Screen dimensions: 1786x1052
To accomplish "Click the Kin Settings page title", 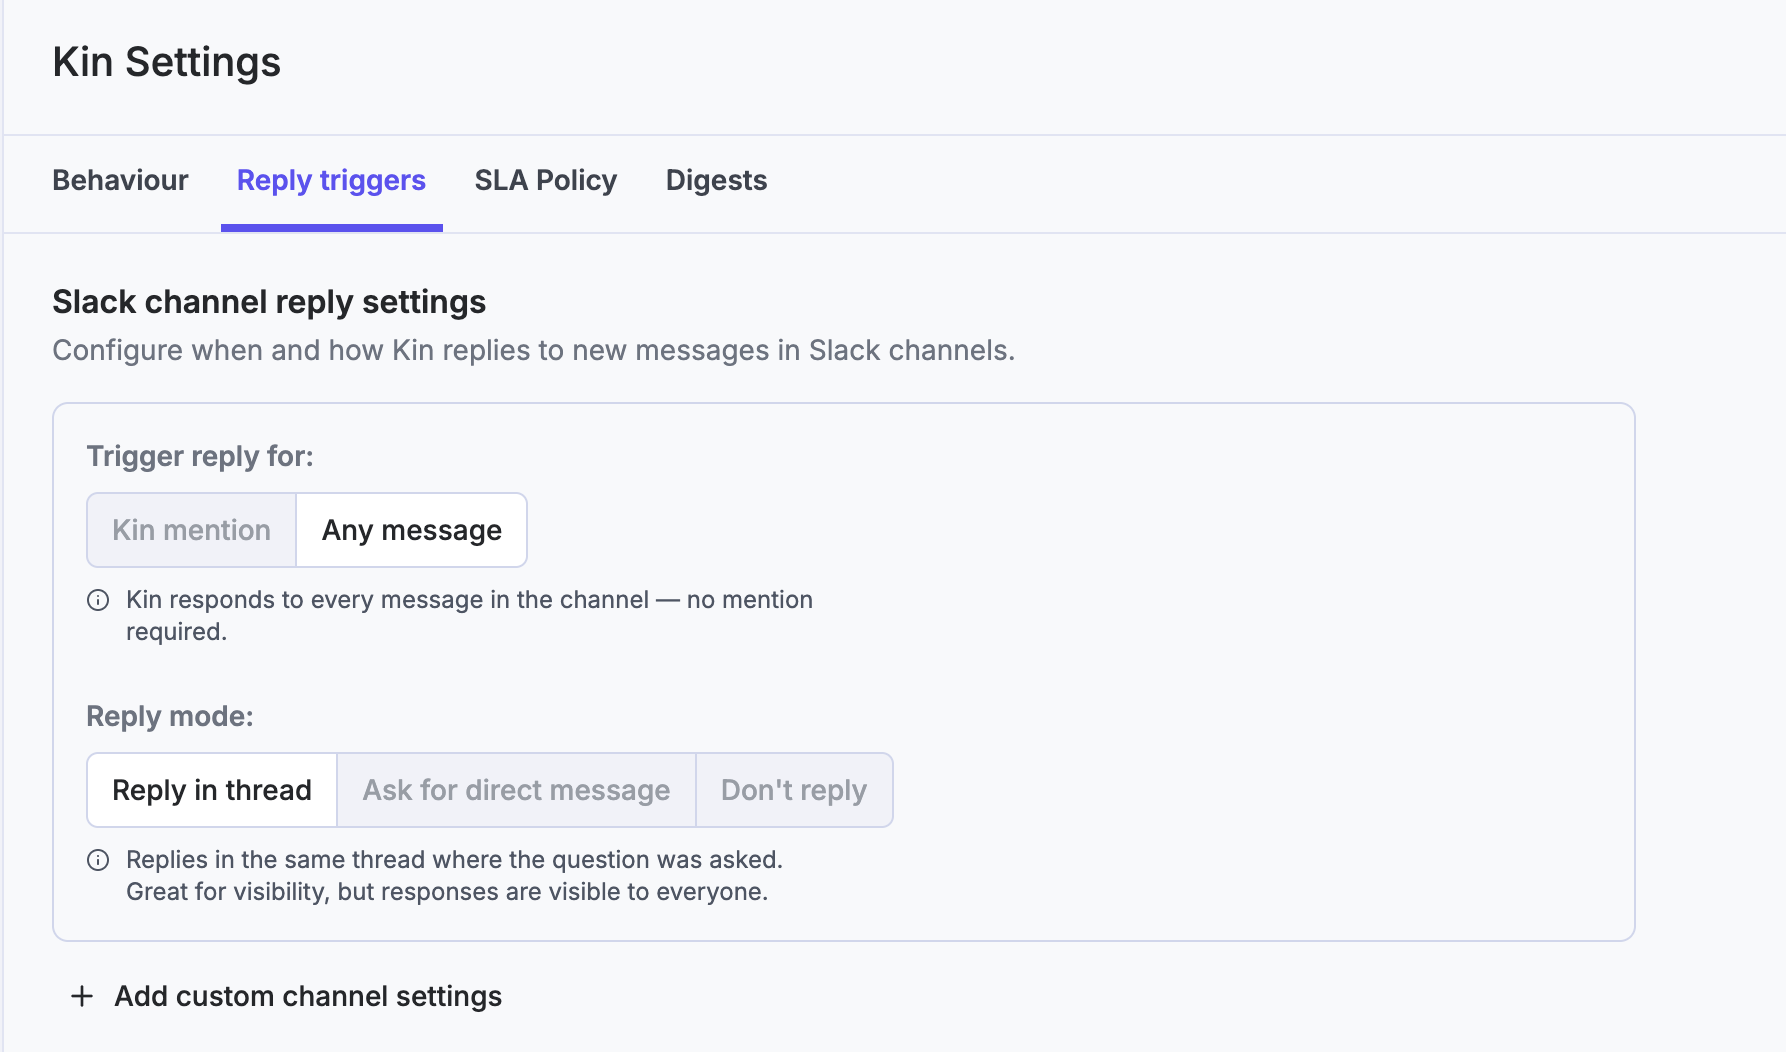I will click(167, 62).
